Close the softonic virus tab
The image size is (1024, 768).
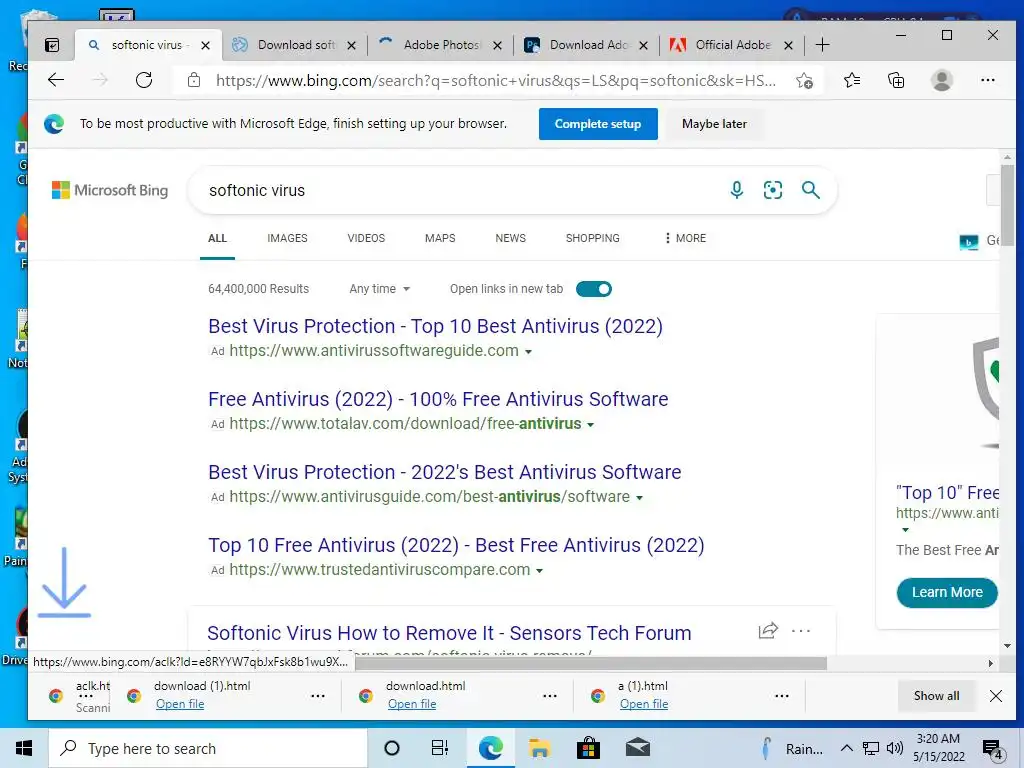click(x=205, y=45)
